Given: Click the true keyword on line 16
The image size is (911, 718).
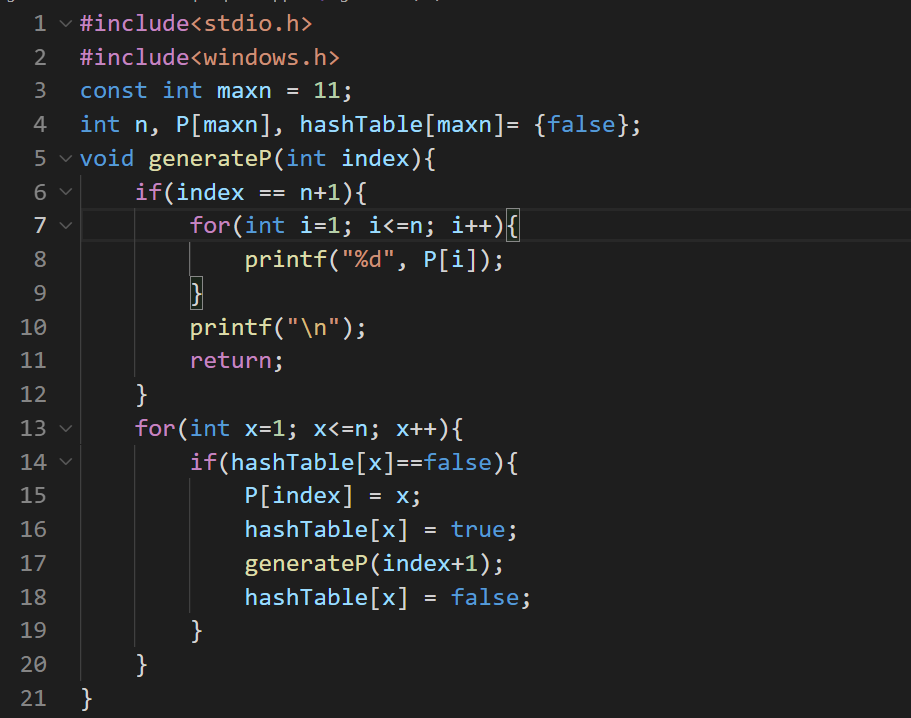Looking at the screenshot, I should point(478,530).
